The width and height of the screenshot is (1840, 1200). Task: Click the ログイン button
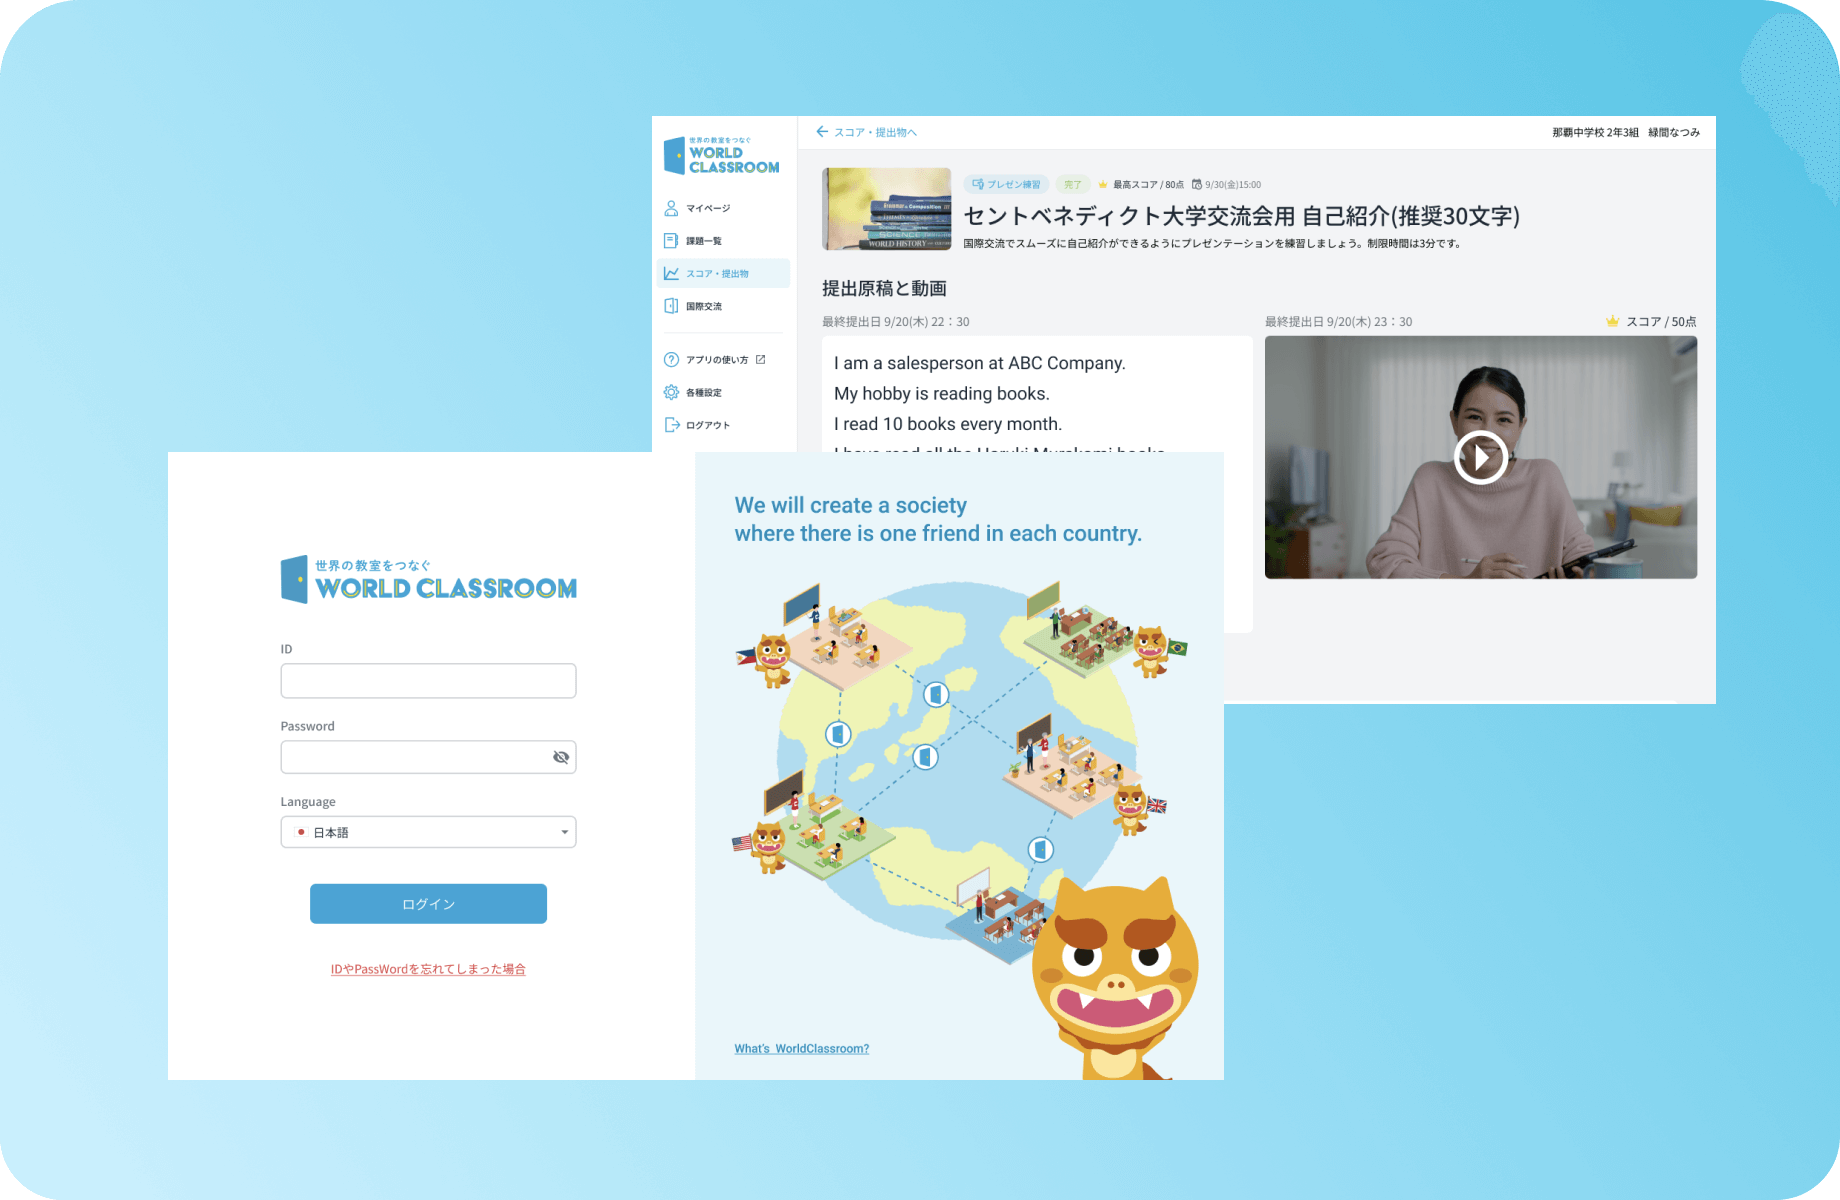(428, 904)
